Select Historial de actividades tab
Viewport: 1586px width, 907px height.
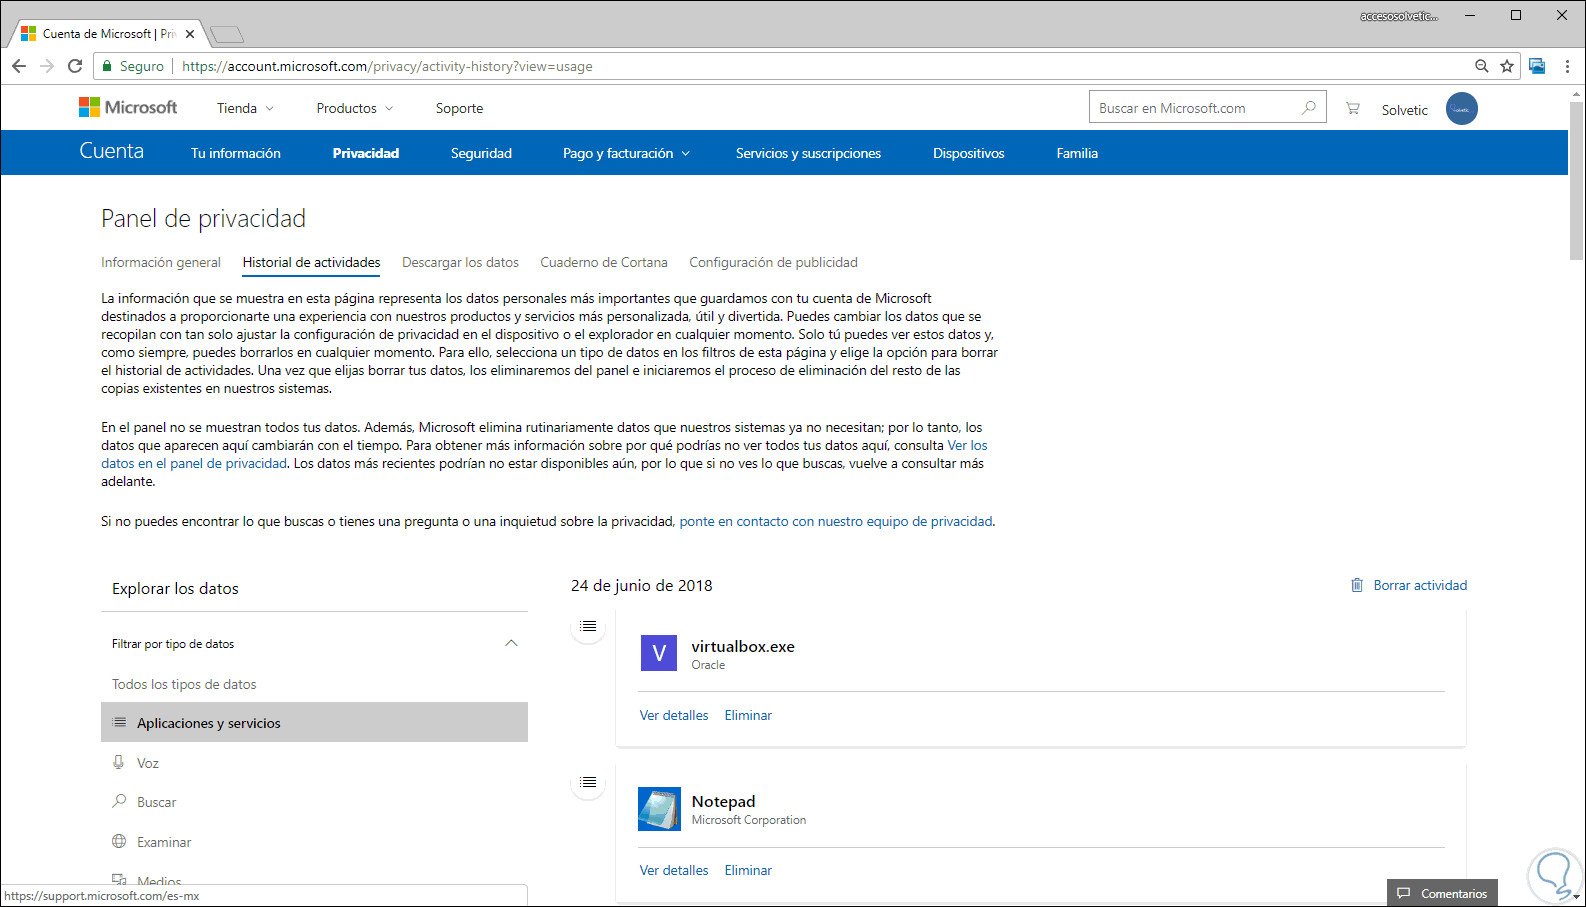(x=312, y=262)
